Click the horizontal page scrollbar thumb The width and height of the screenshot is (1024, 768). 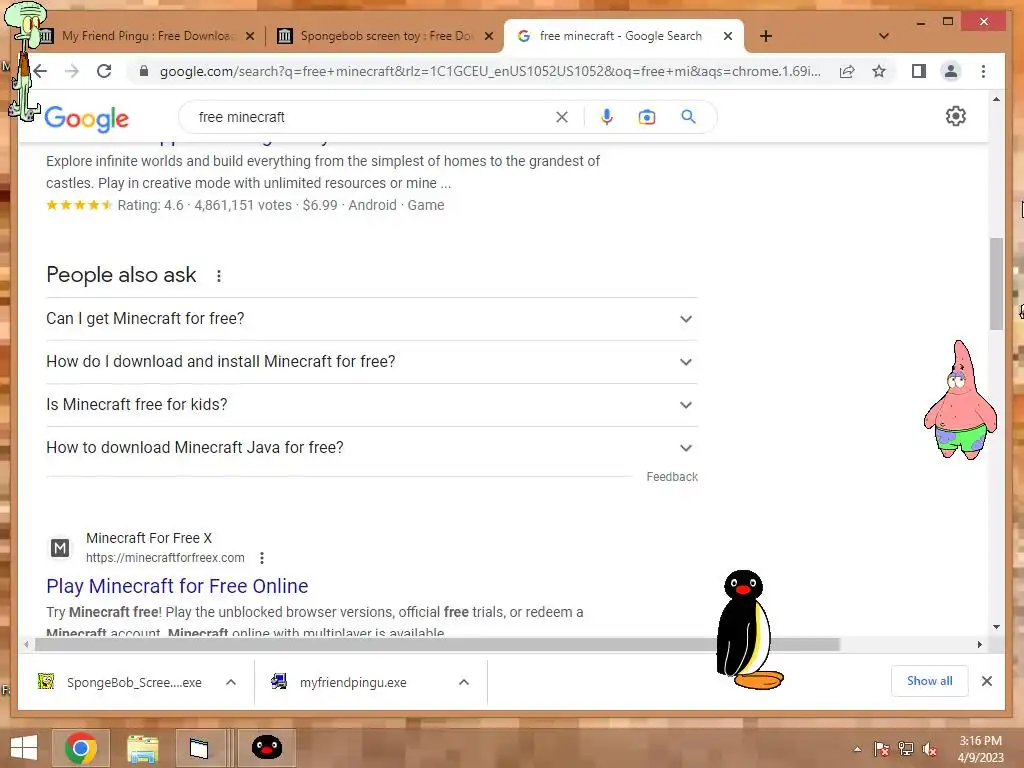(437, 645)
